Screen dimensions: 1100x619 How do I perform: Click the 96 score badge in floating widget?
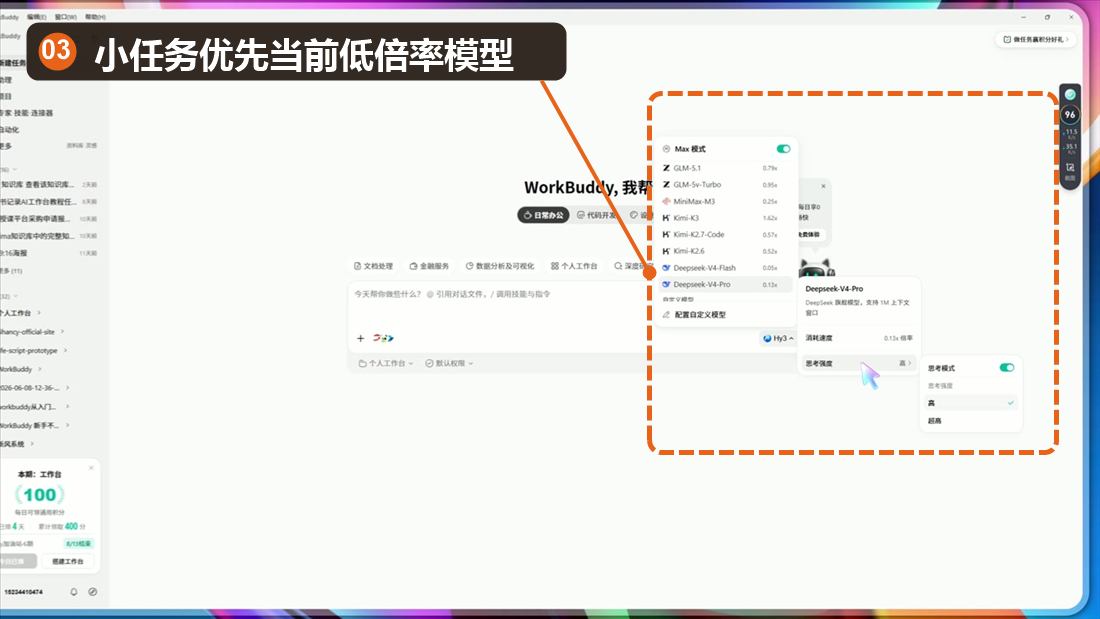(x=1070, y=114)
